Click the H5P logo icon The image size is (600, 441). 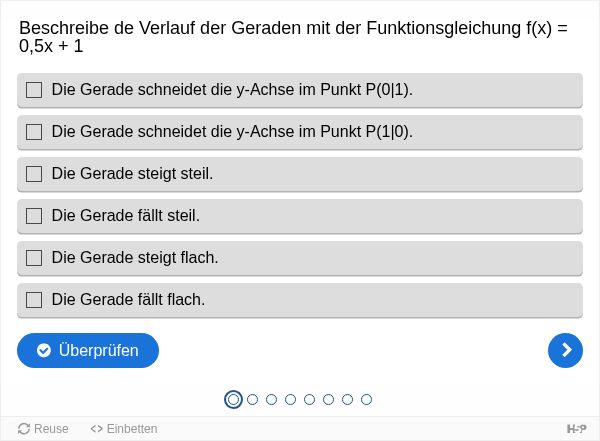576,429
